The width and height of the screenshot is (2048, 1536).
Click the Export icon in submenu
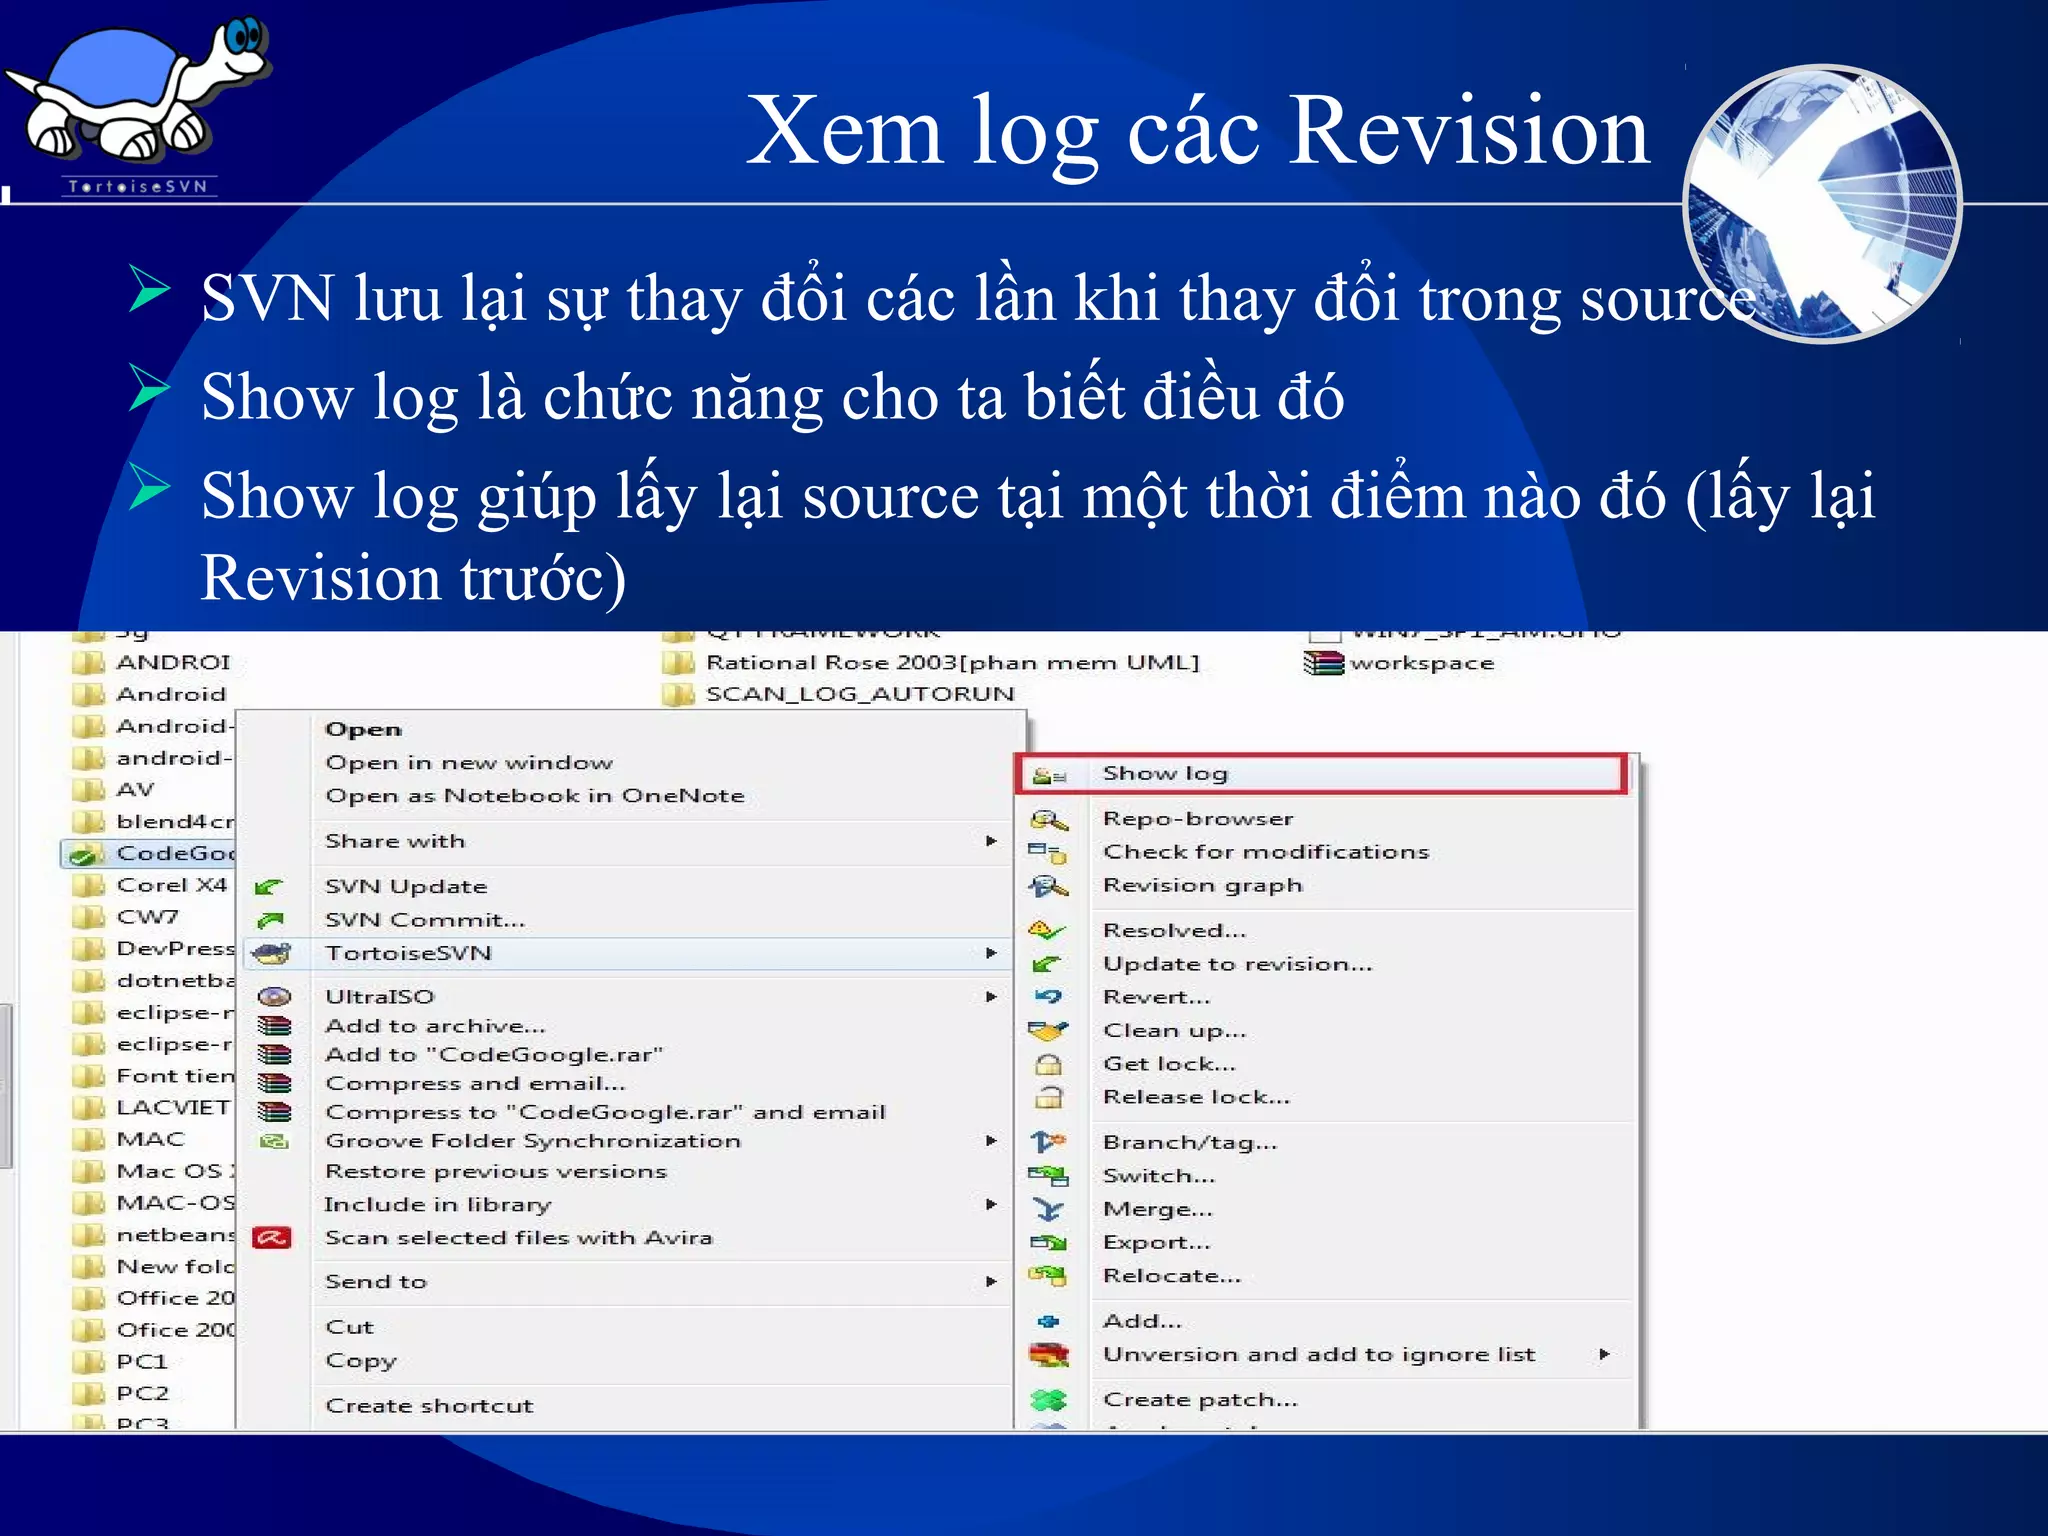point(1047,1243)
